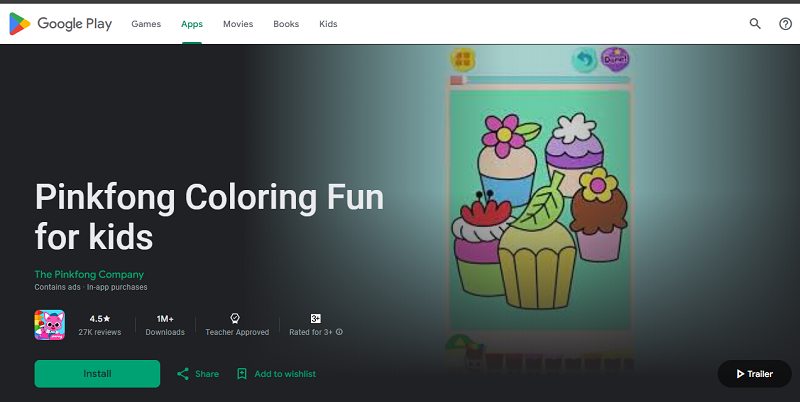
Task: Click the Share arrow icon
Action: click(x=183, y=374)
